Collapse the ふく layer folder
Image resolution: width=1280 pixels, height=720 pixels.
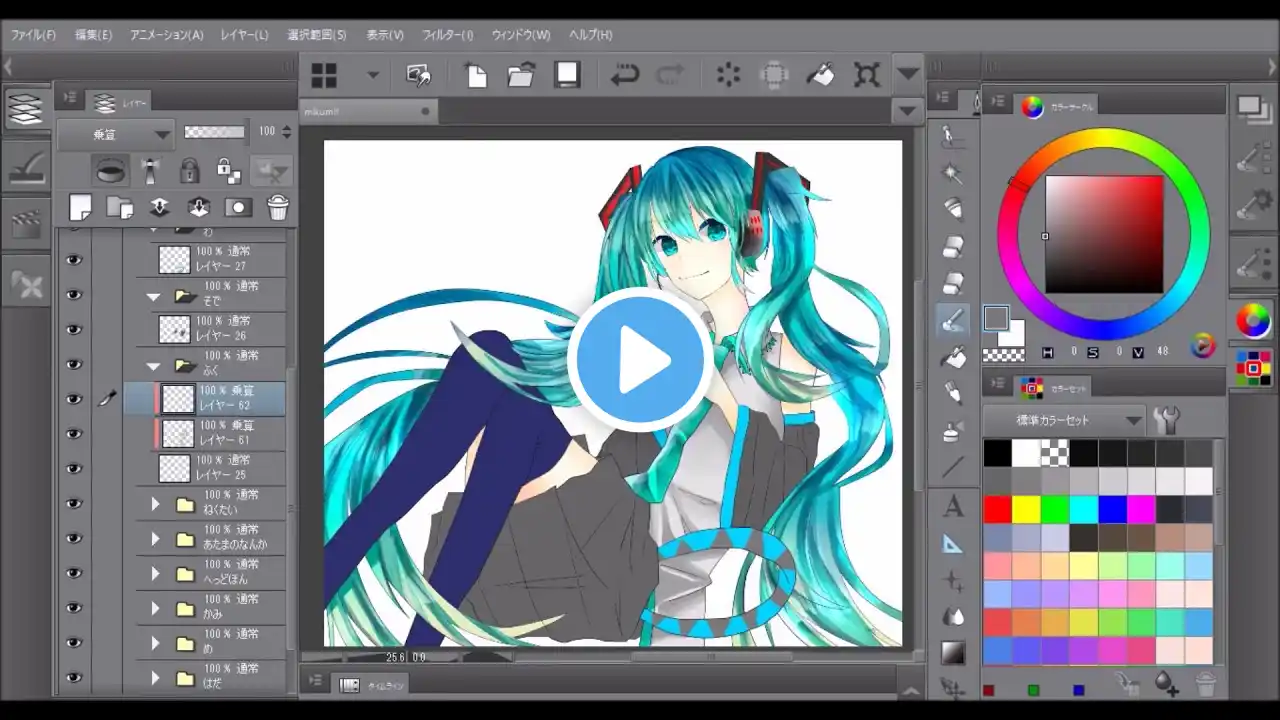[153, 365]
